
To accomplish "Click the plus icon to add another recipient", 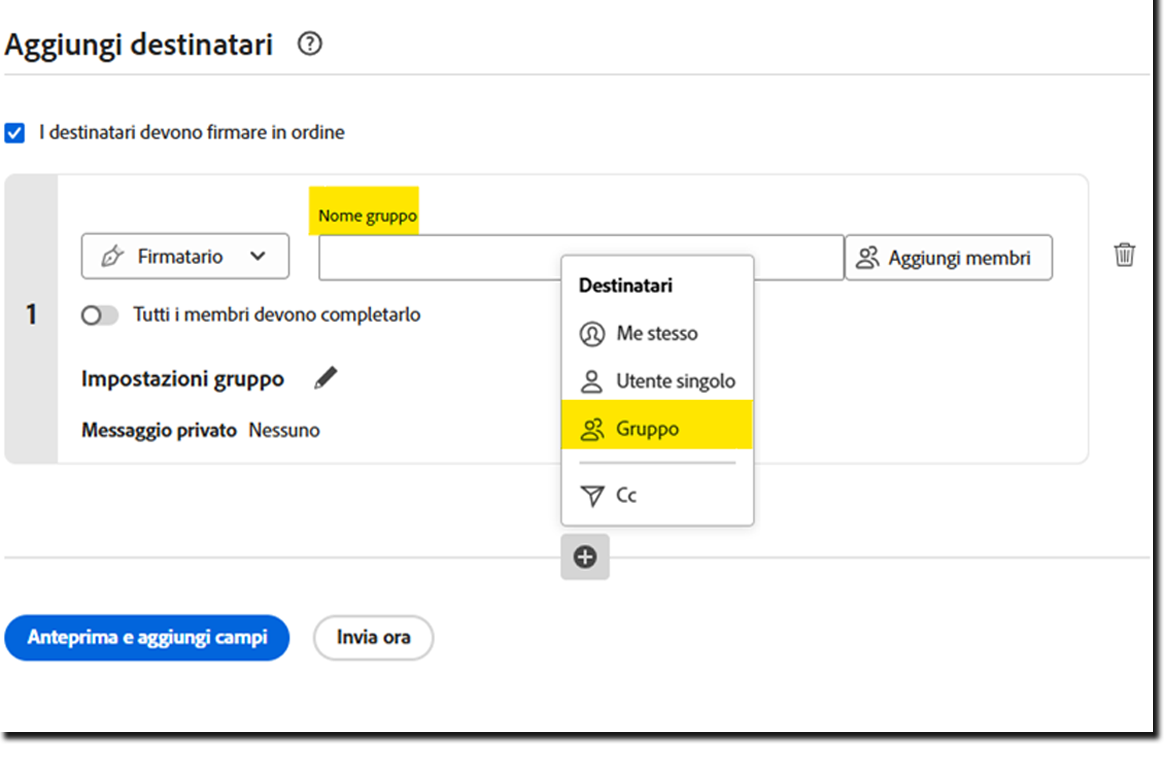I will pyautogui.click(x=585, y=557).
